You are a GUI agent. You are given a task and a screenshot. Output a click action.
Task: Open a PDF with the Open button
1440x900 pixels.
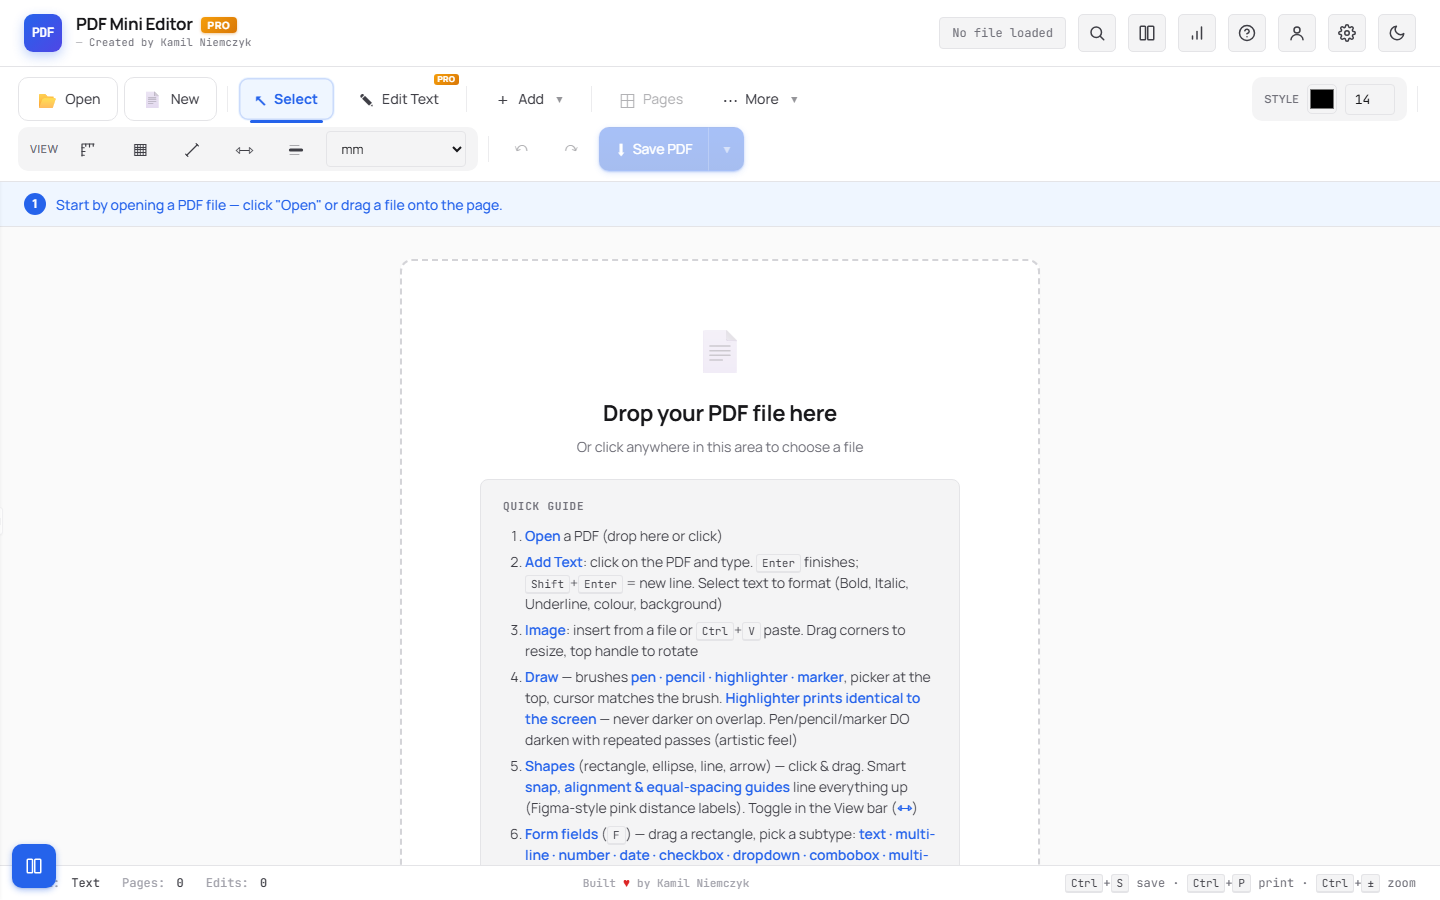tap(68, 99)
